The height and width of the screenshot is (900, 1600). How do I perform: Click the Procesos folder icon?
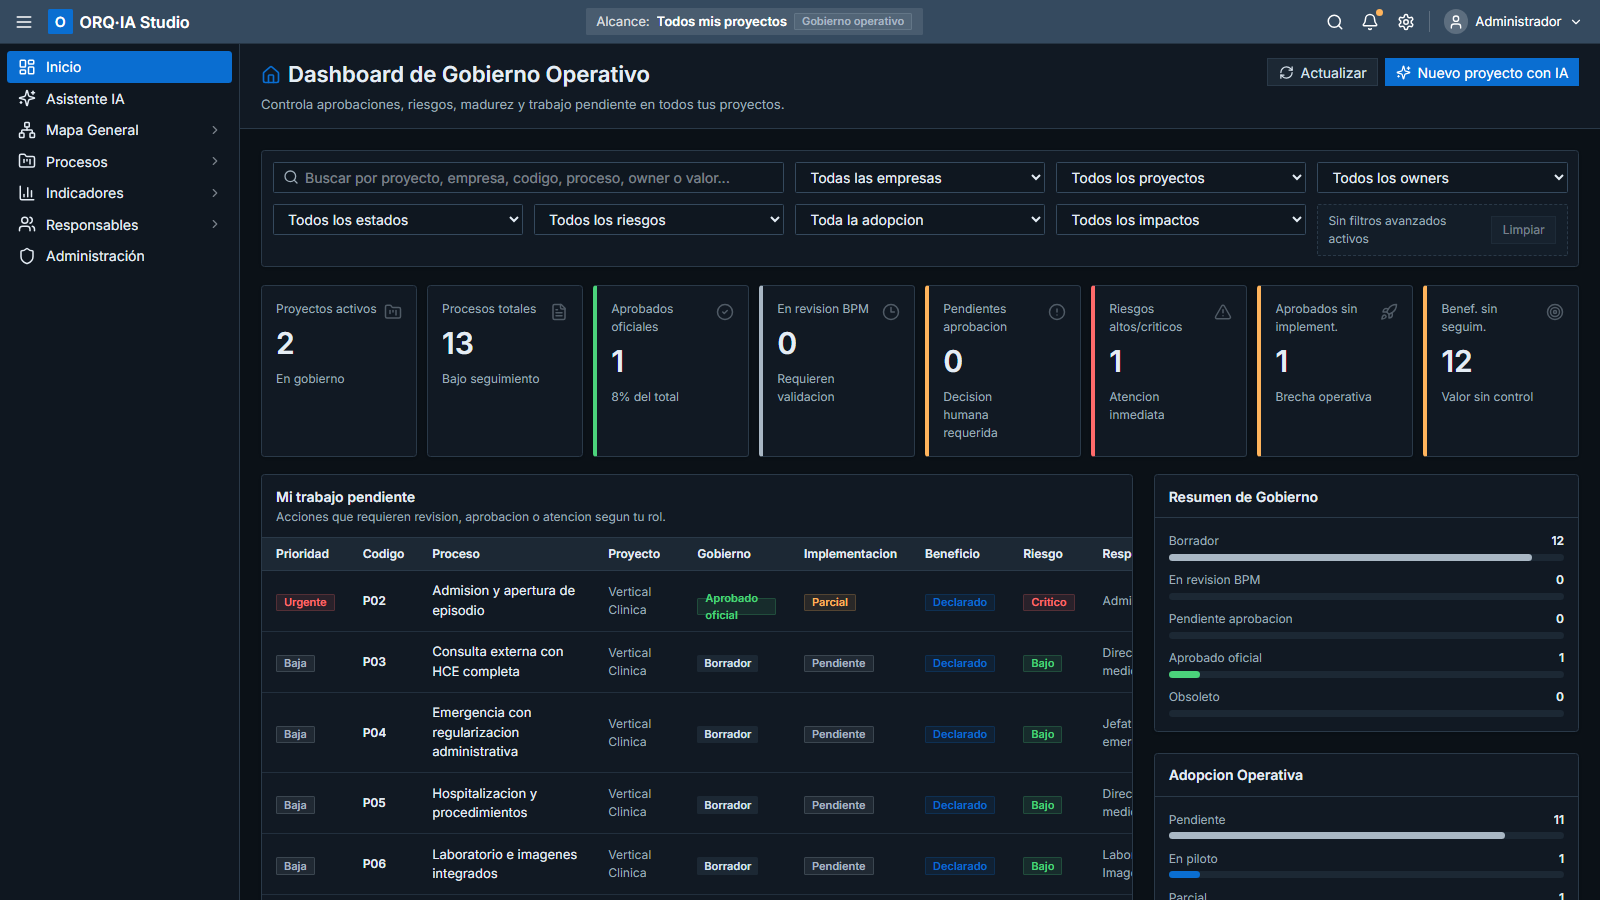[x=27, y=161]
